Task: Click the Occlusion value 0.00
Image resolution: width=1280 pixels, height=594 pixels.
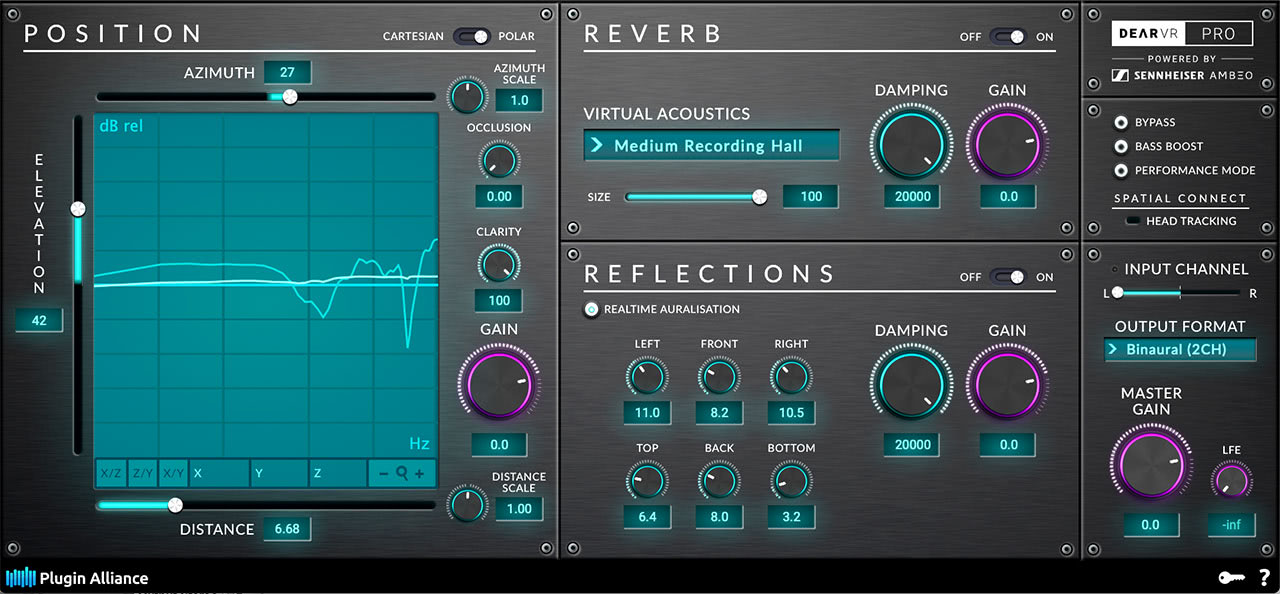Action: click(499, 196)
